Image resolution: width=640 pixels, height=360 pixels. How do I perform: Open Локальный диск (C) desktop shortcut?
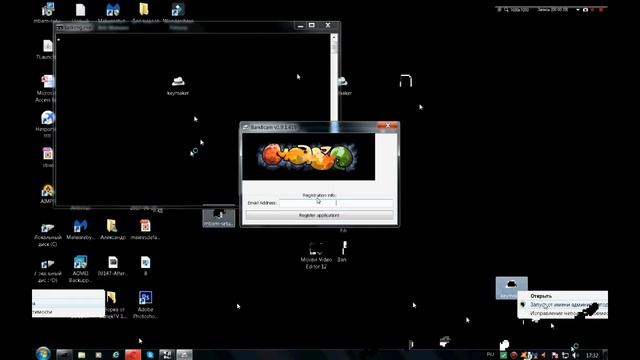click(47, 234)
